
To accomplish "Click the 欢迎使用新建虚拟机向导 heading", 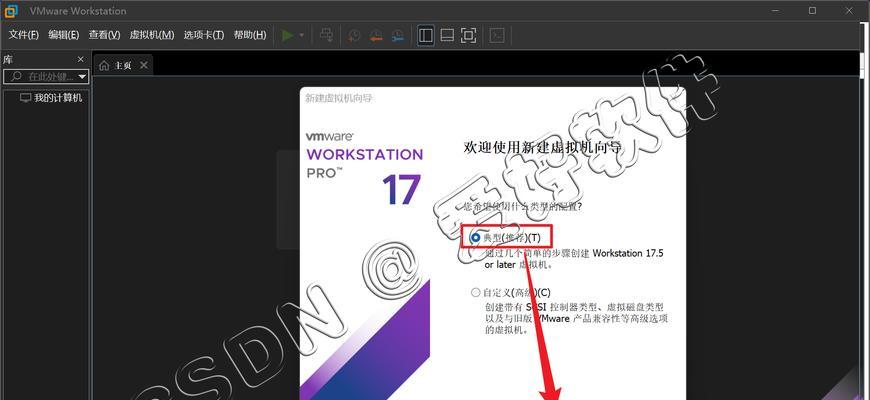I will 543,148.
